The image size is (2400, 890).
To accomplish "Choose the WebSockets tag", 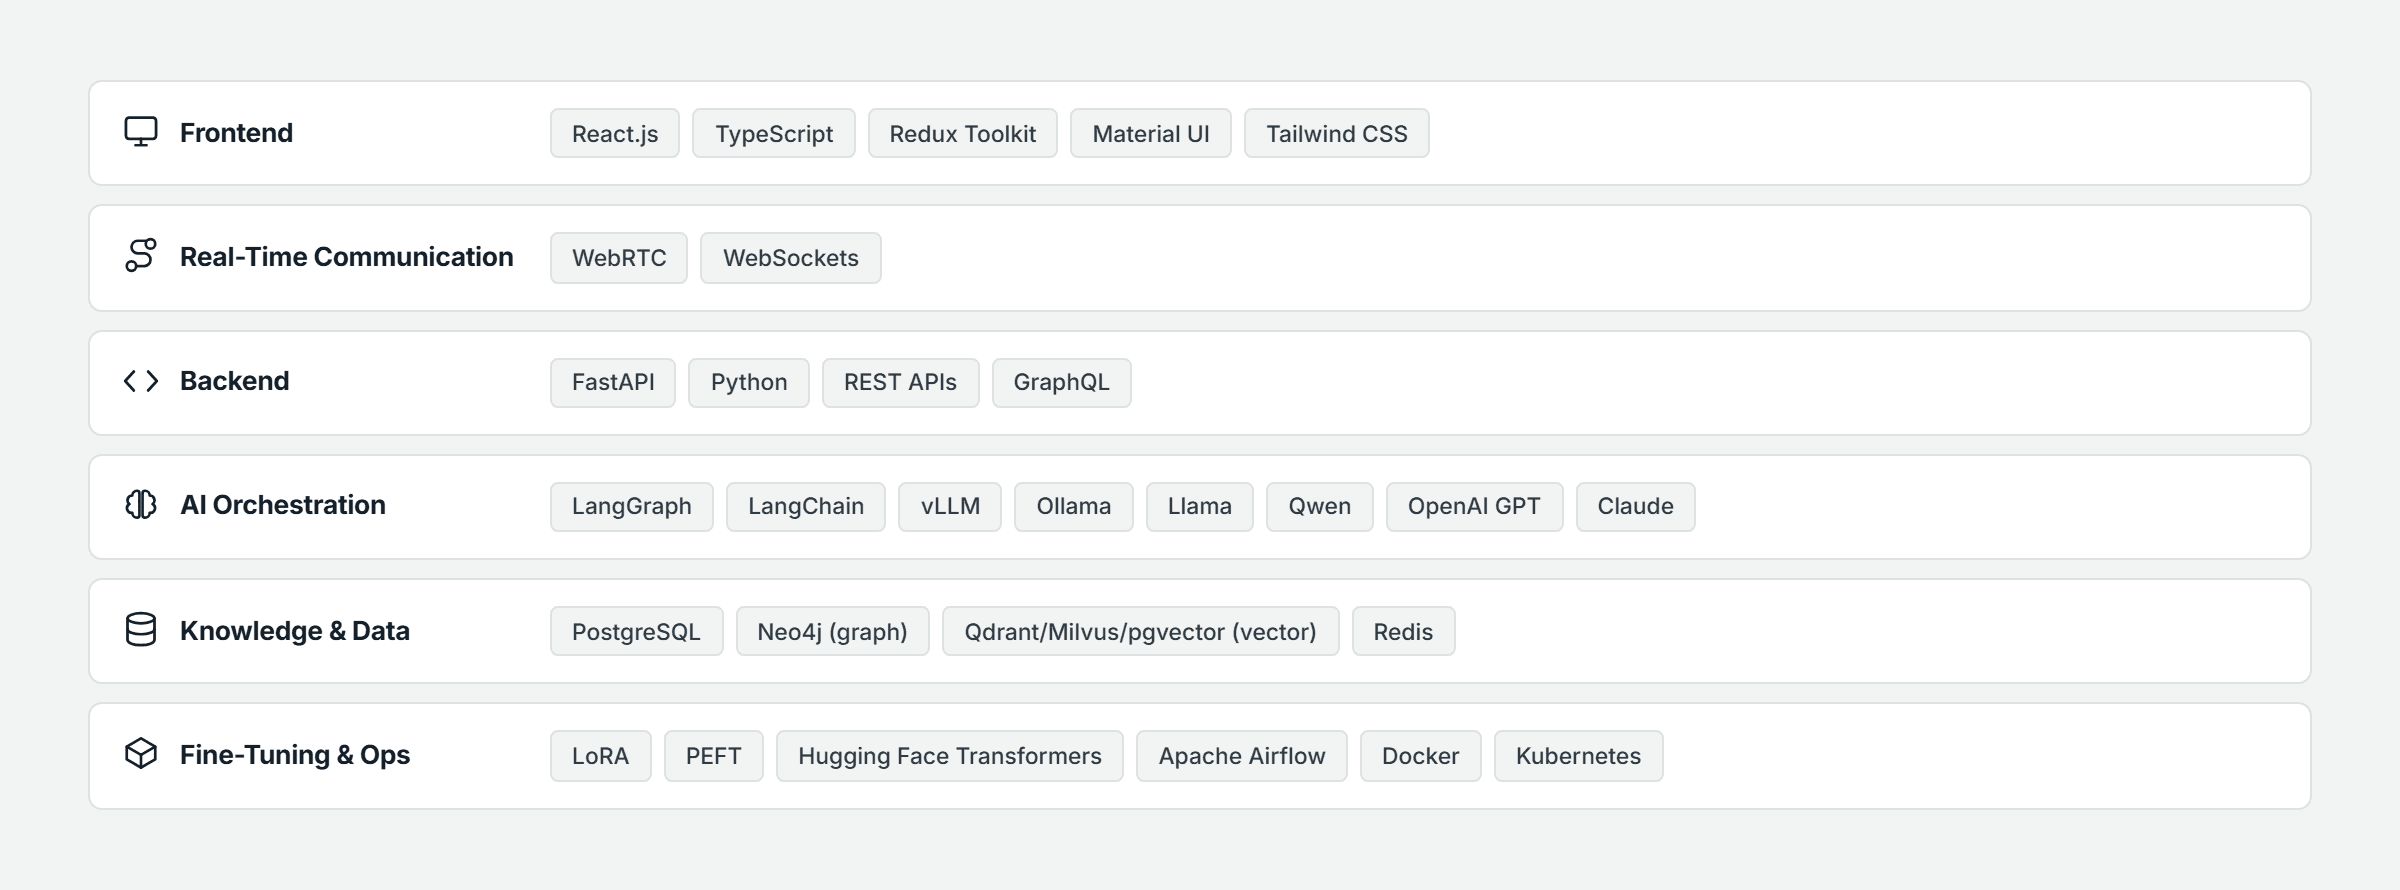I will point(791,258).
